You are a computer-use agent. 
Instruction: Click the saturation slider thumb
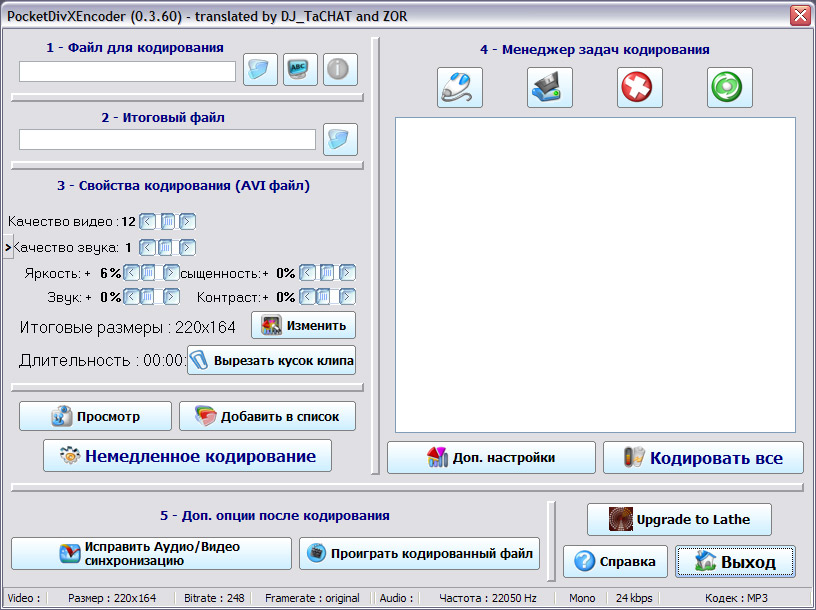(x=327, y=272)
